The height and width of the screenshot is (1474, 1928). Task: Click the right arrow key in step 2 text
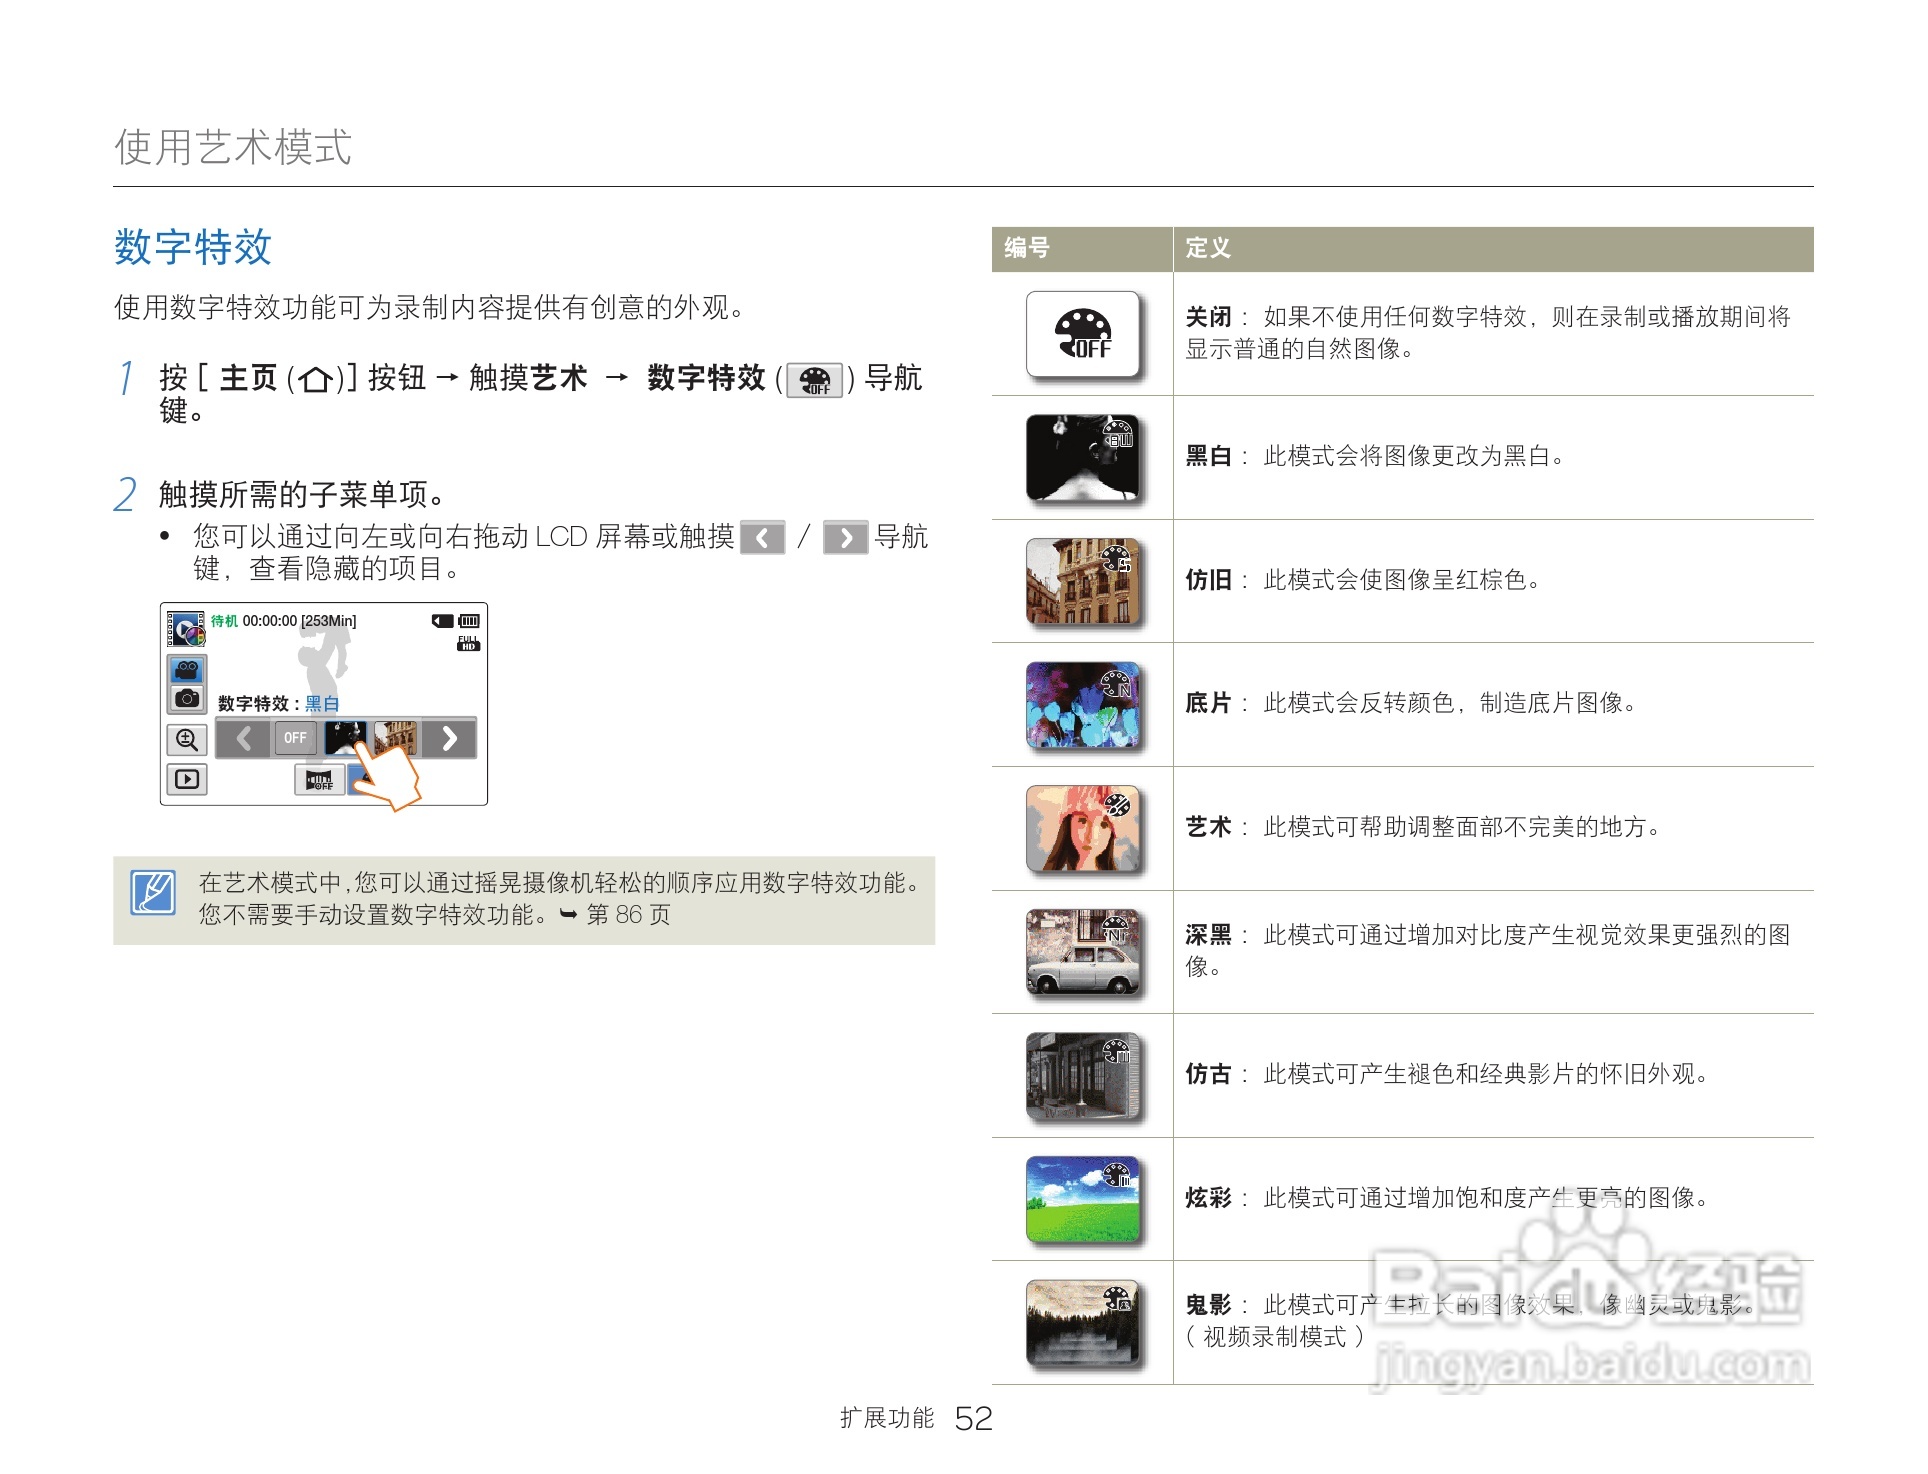(x=846, y=538)
